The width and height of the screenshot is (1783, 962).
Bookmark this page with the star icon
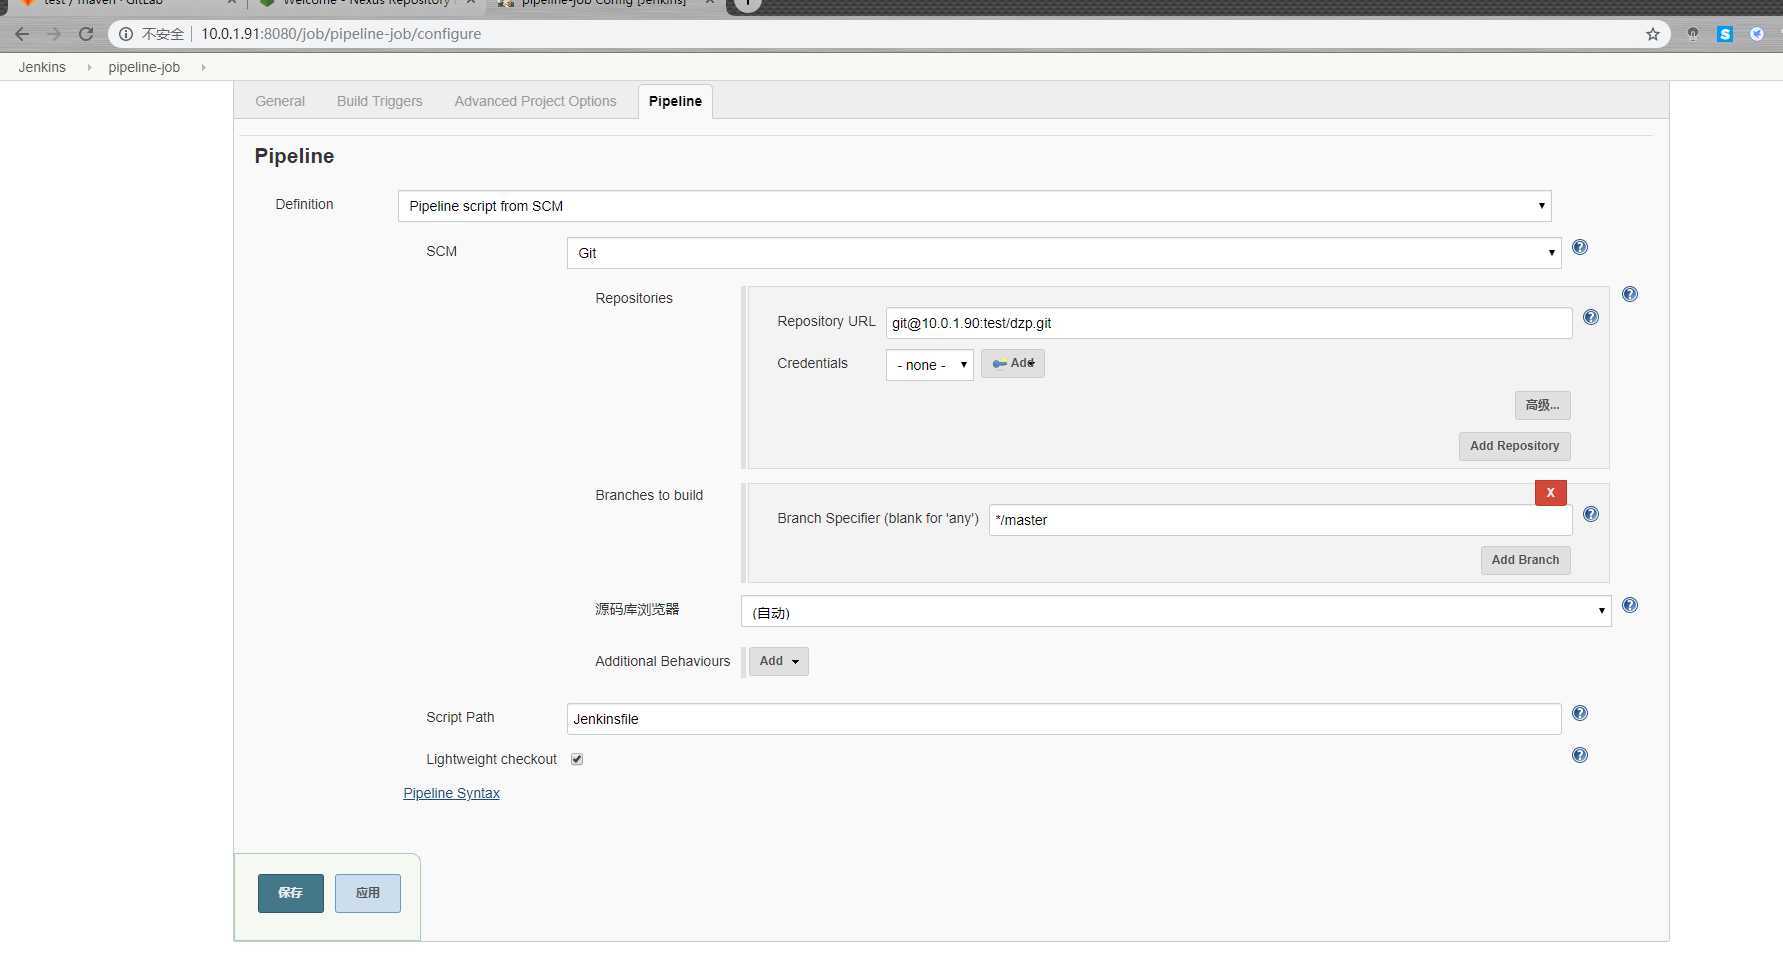click(x=1653, y=34)
